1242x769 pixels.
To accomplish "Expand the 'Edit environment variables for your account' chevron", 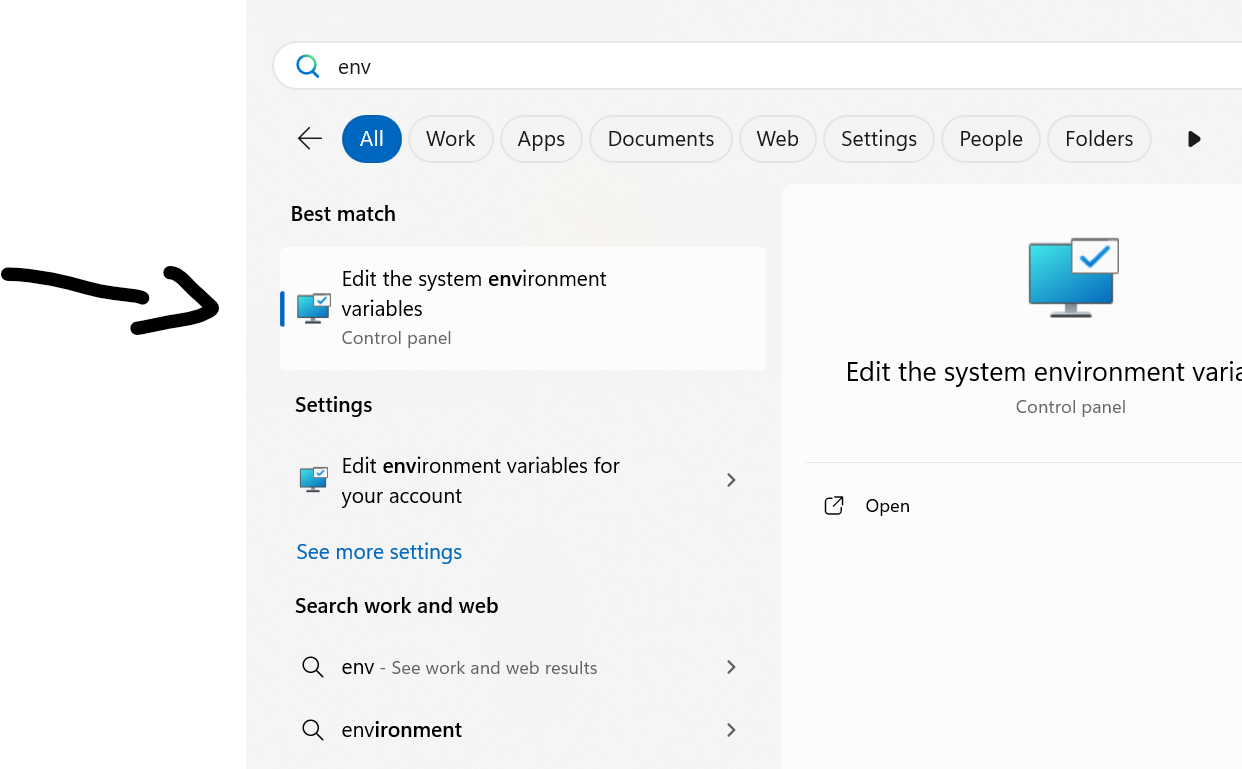I will click(731, 480).
